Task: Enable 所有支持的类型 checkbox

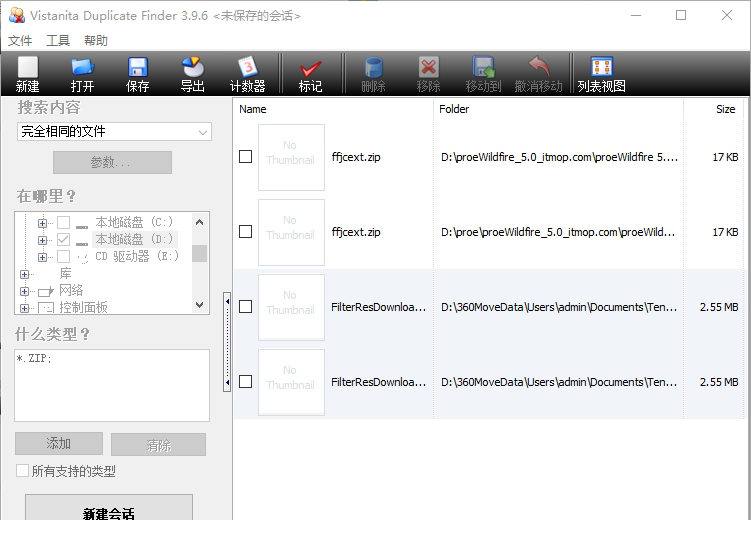Action: tap(22, 471)
